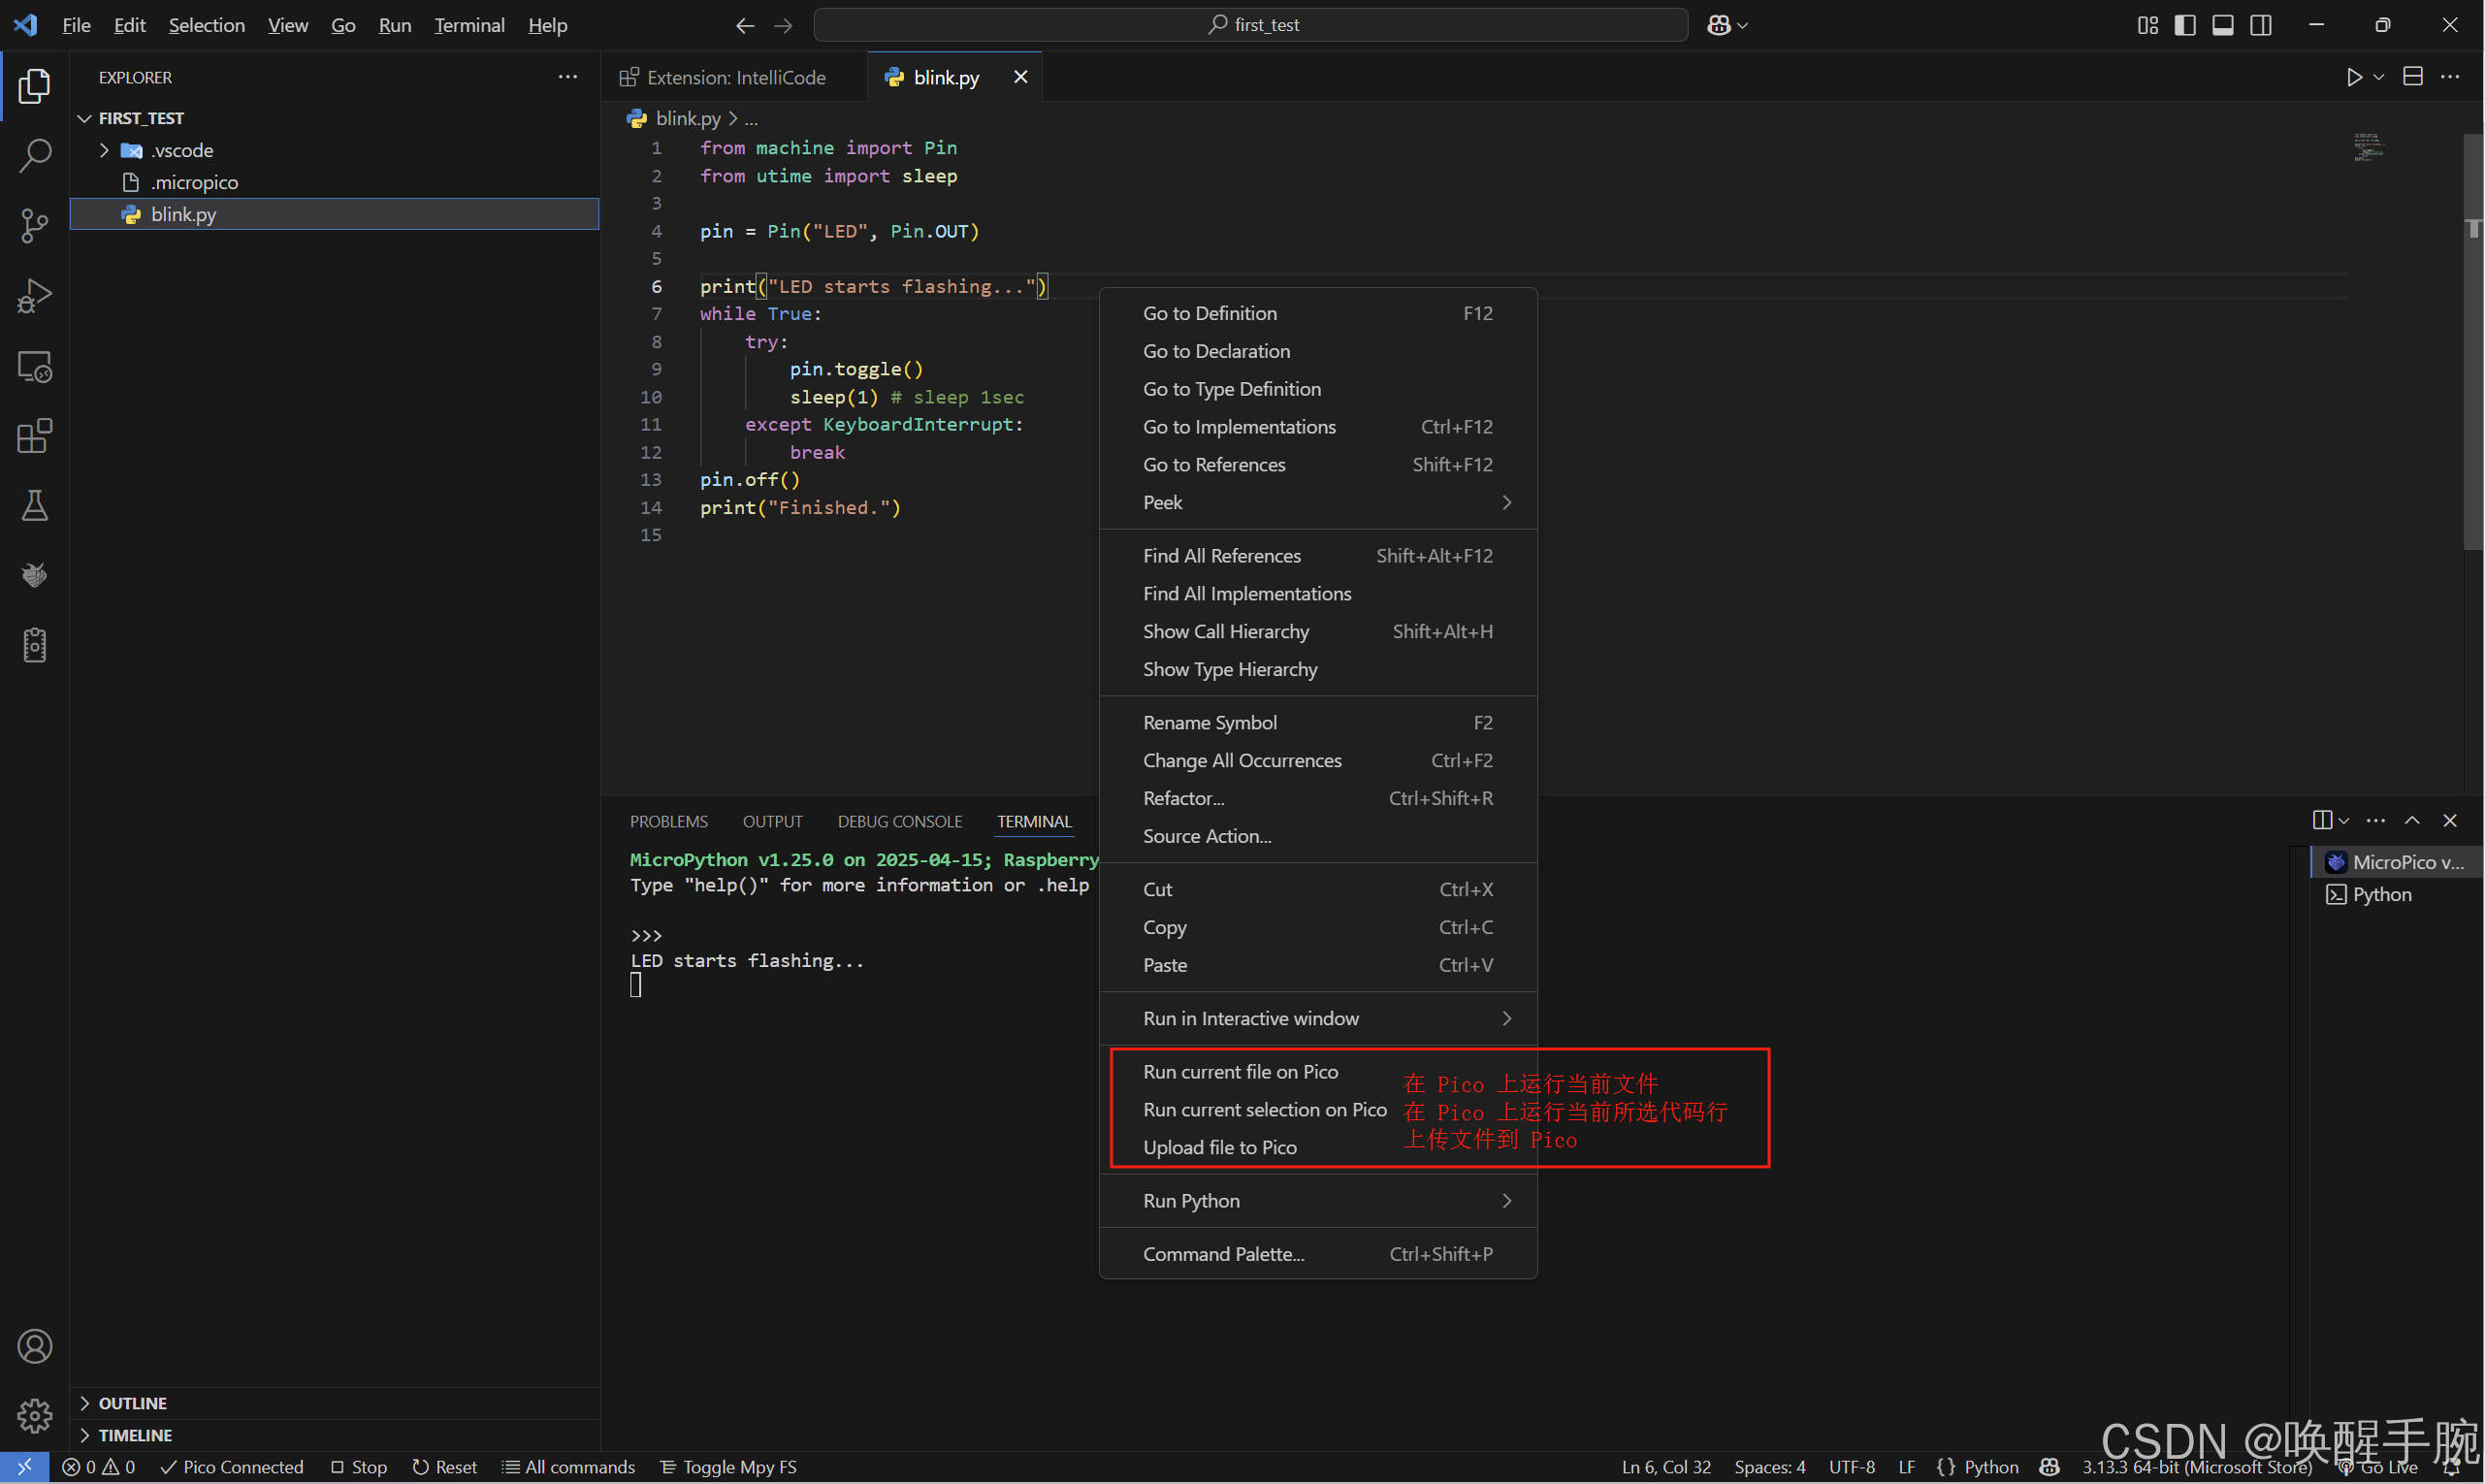Viewport: 2485px width, 1484px height.
Task: Open the Extensions view
Action: [x=35, y=436]
